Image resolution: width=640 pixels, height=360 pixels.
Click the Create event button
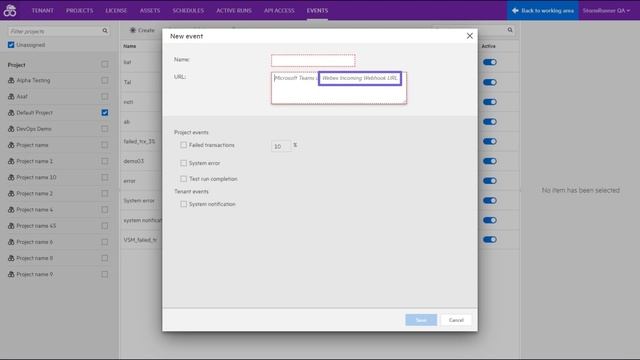click(142, 30)
